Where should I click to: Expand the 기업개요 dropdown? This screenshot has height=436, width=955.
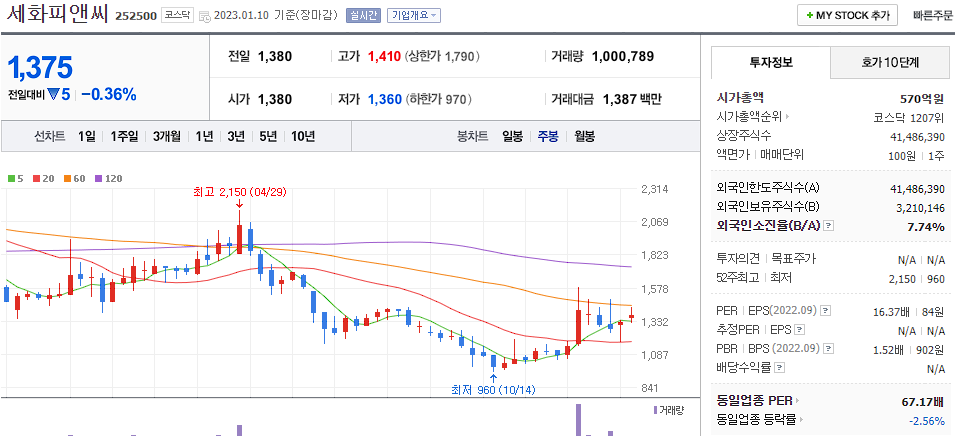[414, 16]
